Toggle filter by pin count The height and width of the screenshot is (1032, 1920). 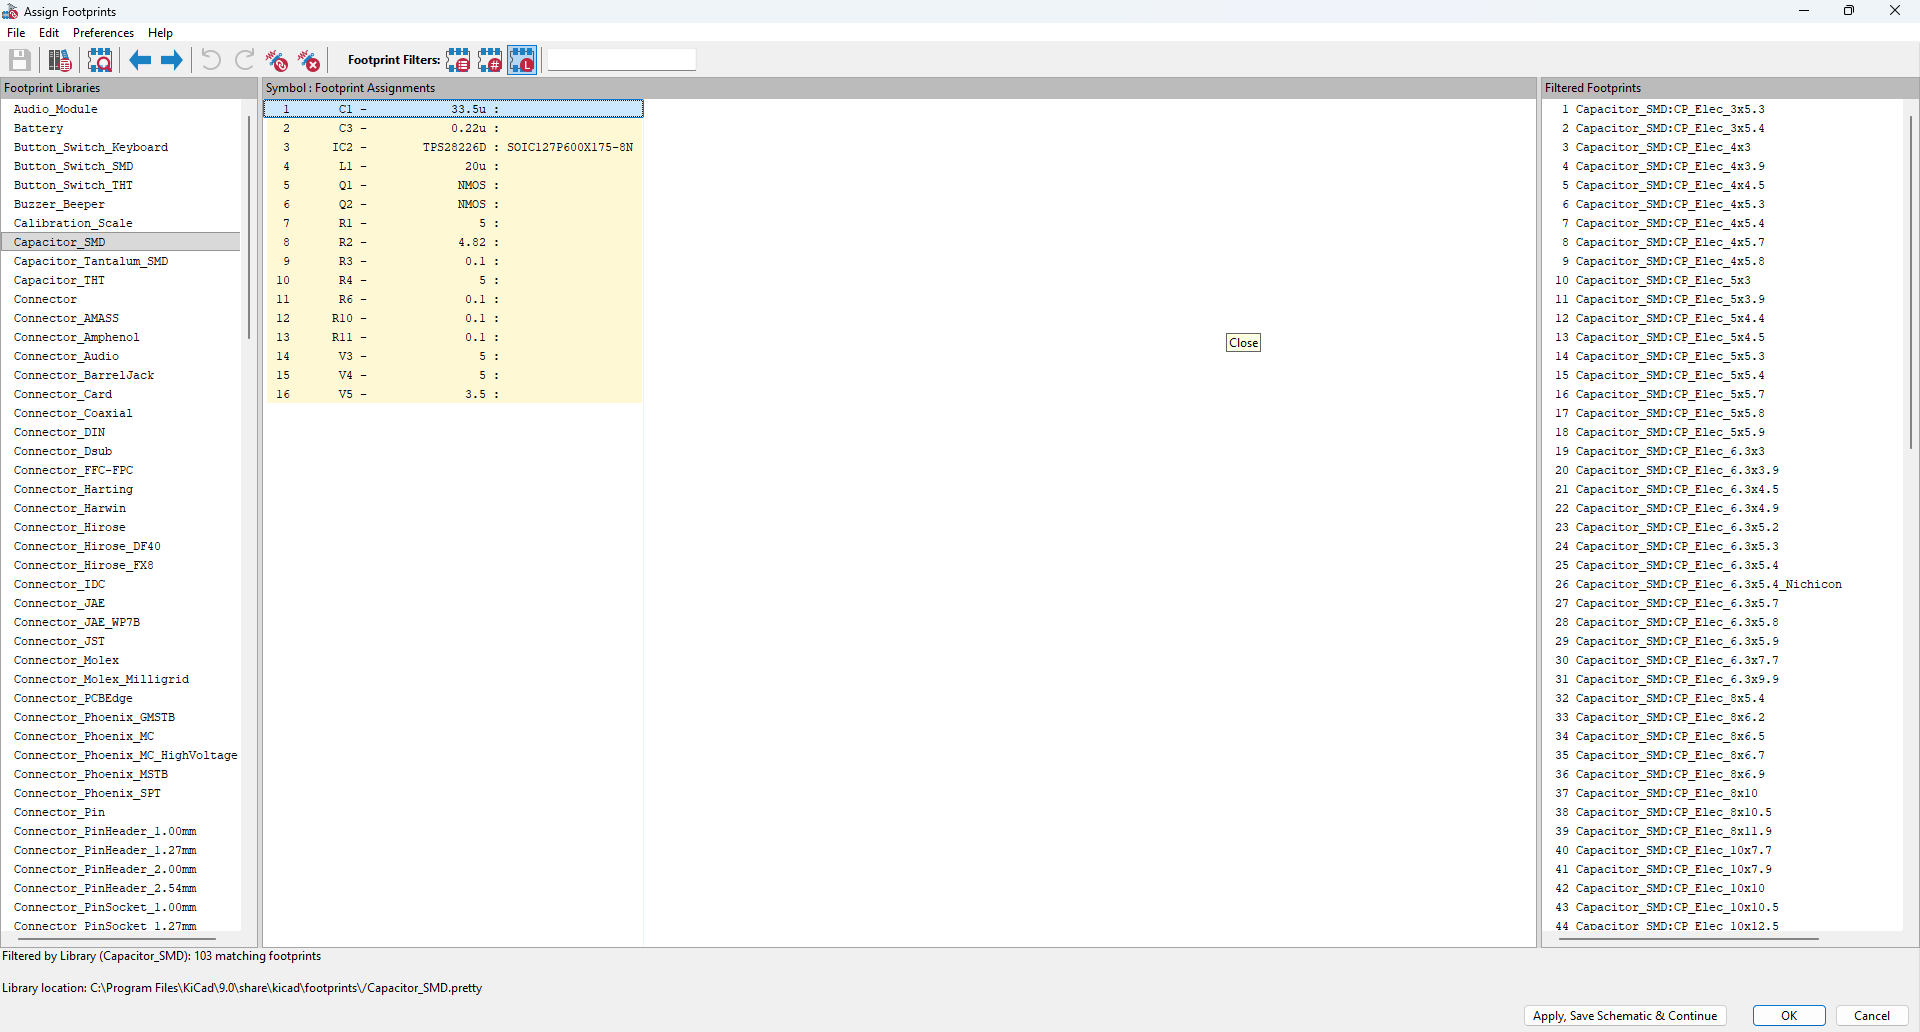490,61
